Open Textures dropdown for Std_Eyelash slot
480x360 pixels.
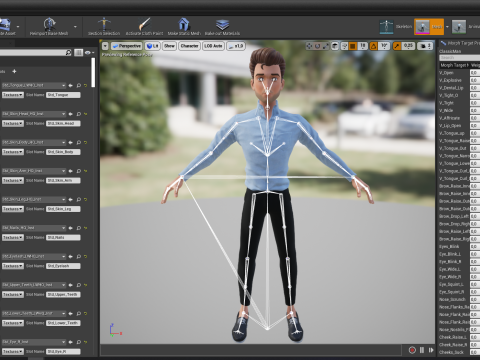tap(13, 266)
